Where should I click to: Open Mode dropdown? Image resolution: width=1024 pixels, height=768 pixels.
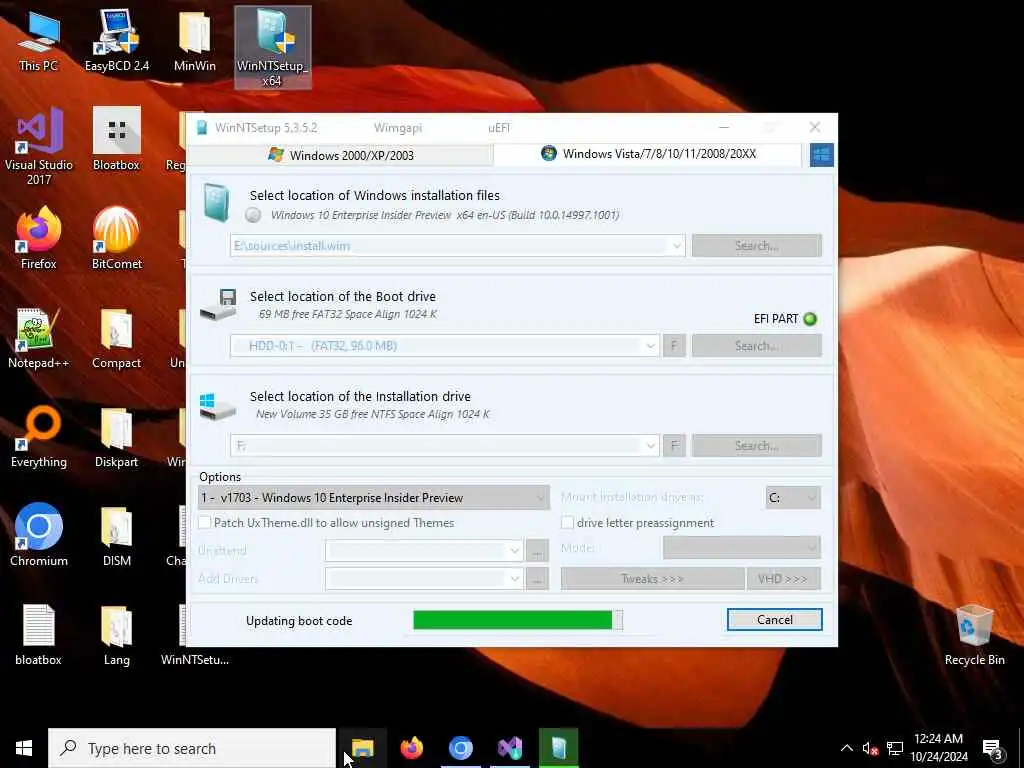pyautogui.click(x=742, y=548)
